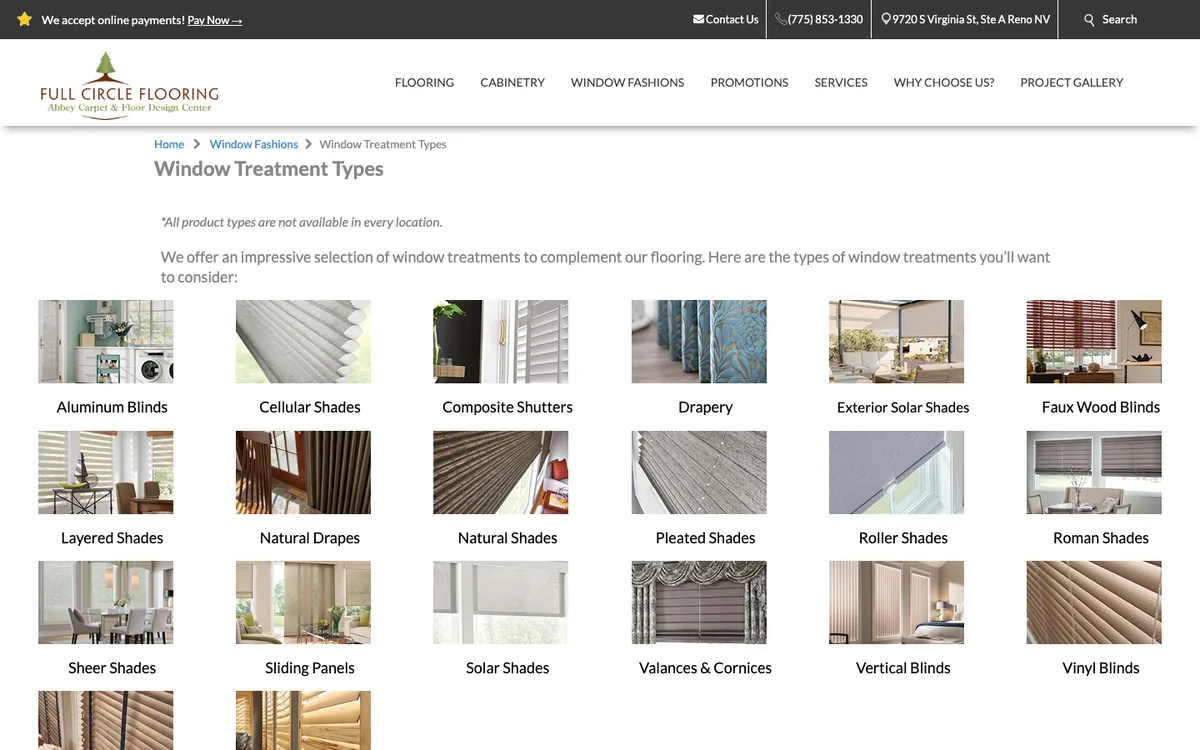
Task: Open the Pleated Shades thumbnail image
Action: click(699, 472)
